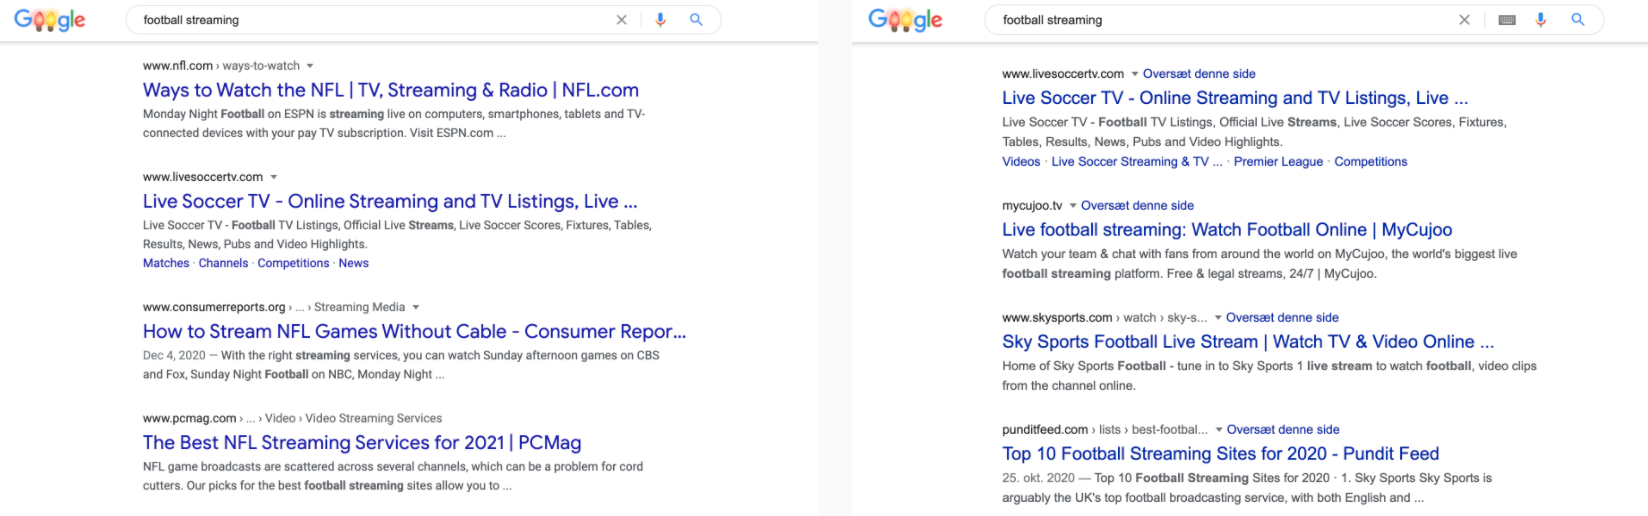Clear the search text in left window
Viewport: 1648px width, 516px height.
pyautogui.click(x=621, y=20)
